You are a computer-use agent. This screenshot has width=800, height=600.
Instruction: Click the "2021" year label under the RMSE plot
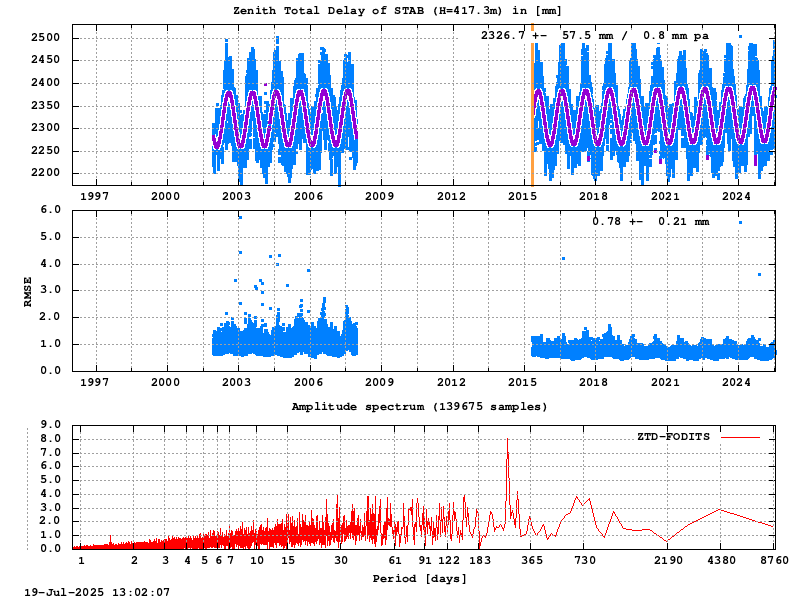tap(665, 382)
